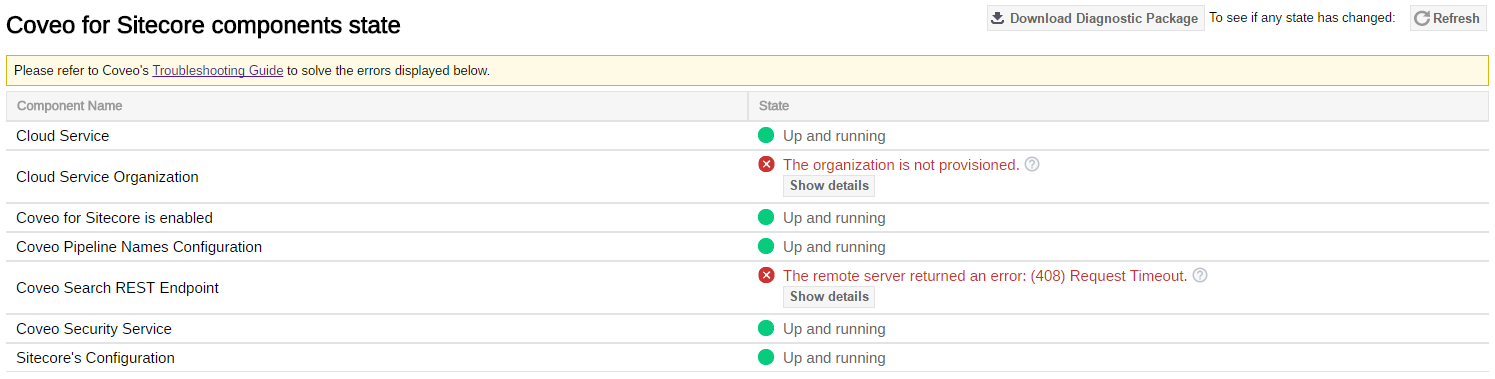Open the Troubleshooting Guide link
The height and width of the screenshot is (379, 1495).
218,71
